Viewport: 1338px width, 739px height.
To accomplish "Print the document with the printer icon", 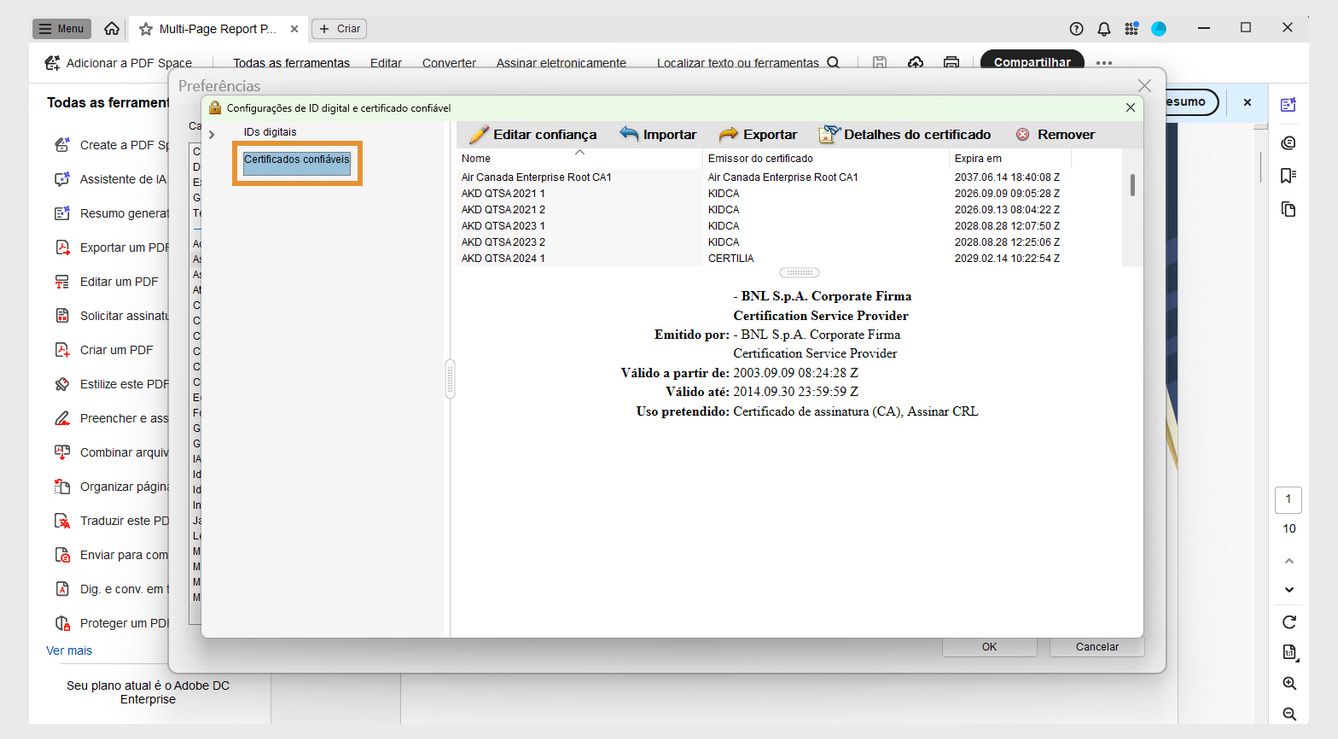I will (951, 63).
